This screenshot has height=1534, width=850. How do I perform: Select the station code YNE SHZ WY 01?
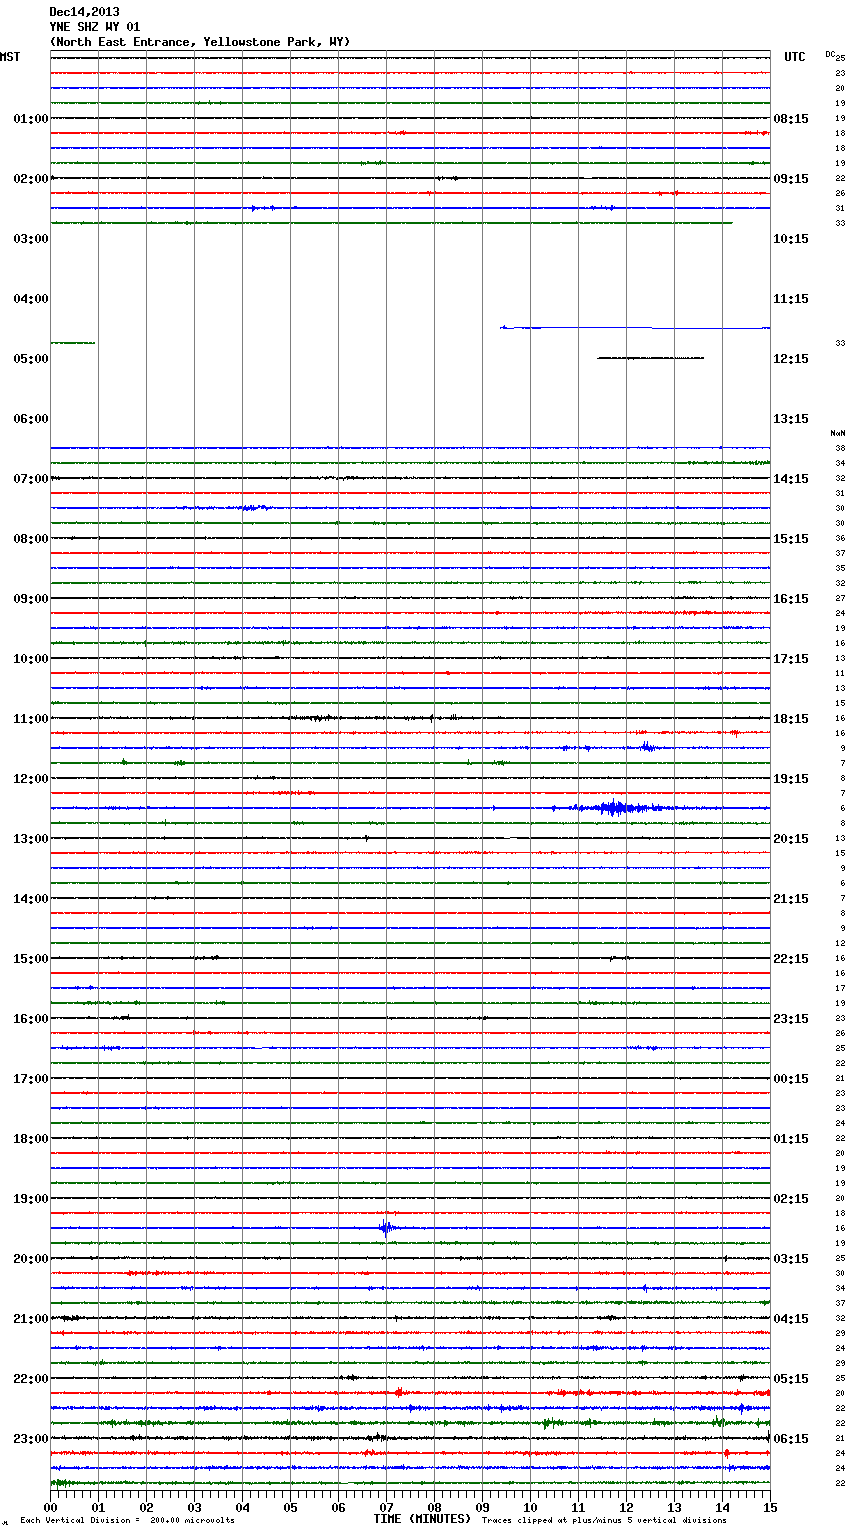point(95,27)
